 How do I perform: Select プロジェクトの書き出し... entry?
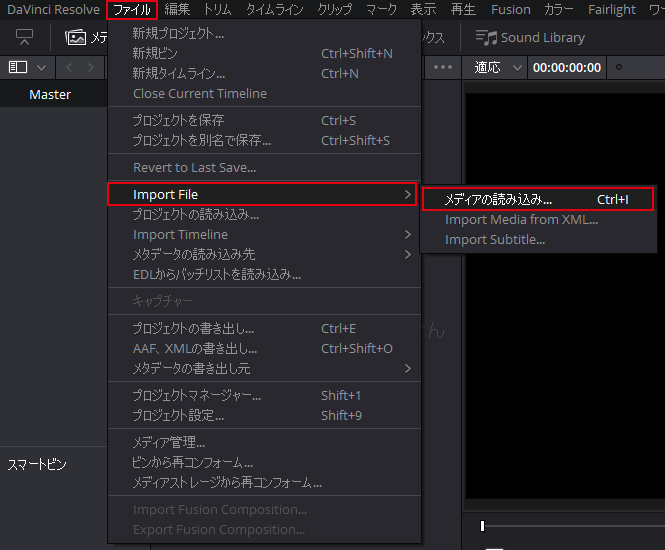click(265, 329)
